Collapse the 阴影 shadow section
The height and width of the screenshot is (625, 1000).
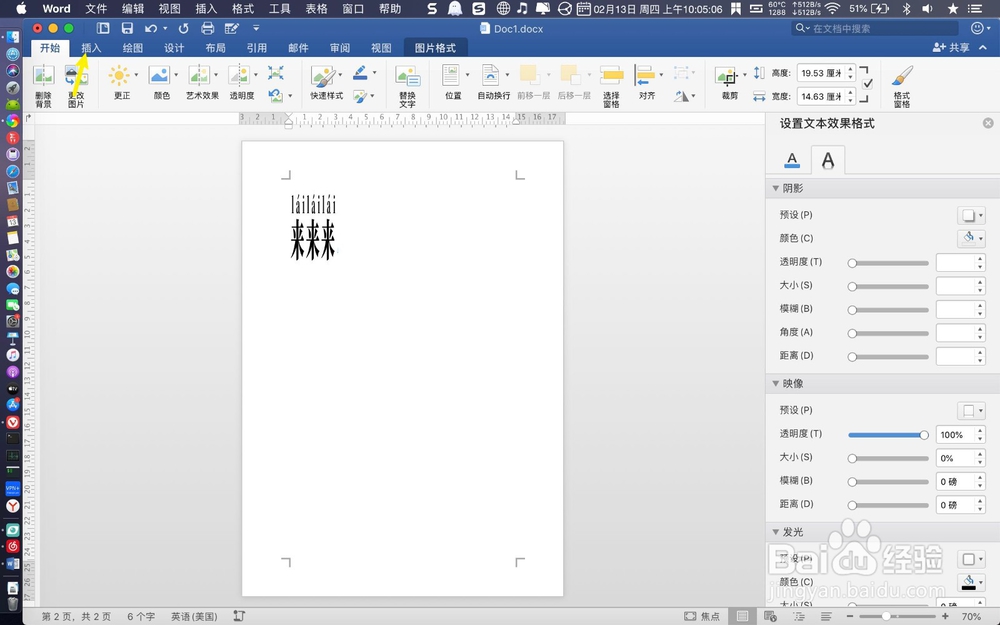(776, 188)
